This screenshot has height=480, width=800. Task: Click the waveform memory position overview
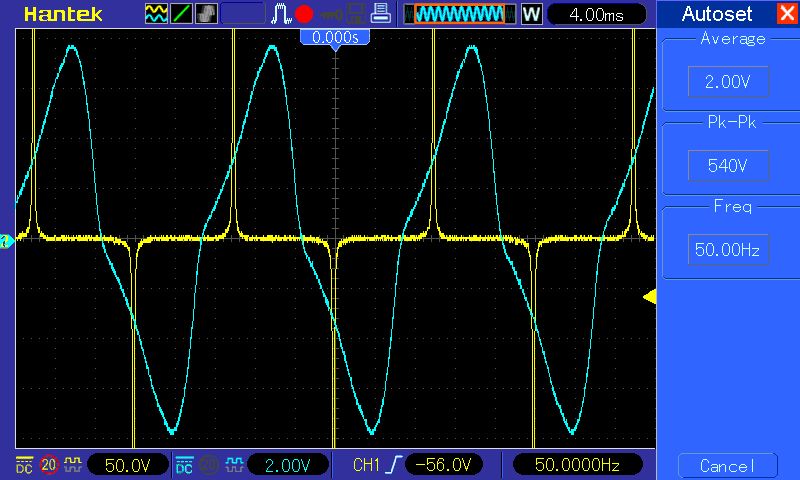point(460,14)
